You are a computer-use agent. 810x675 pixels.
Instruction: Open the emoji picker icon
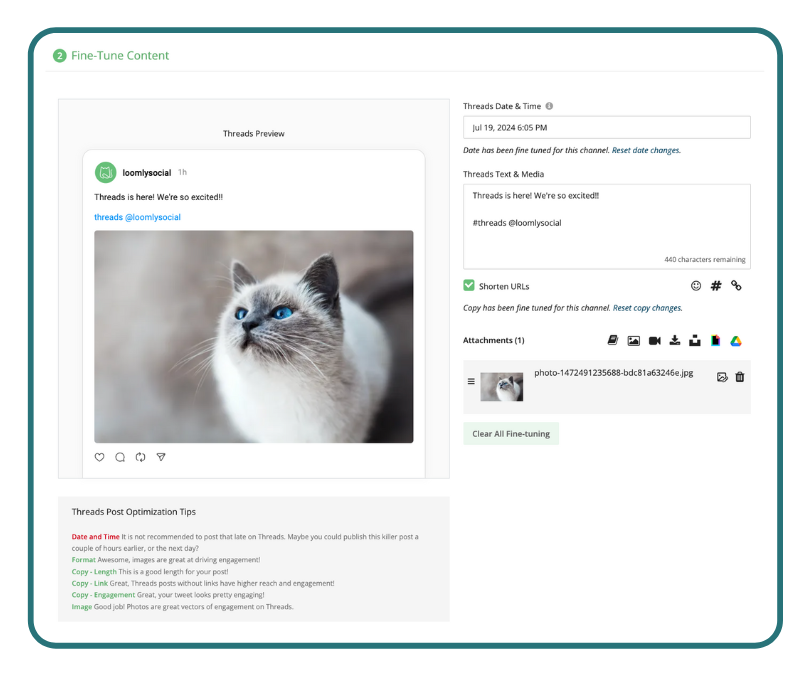(x=696, y=286)
